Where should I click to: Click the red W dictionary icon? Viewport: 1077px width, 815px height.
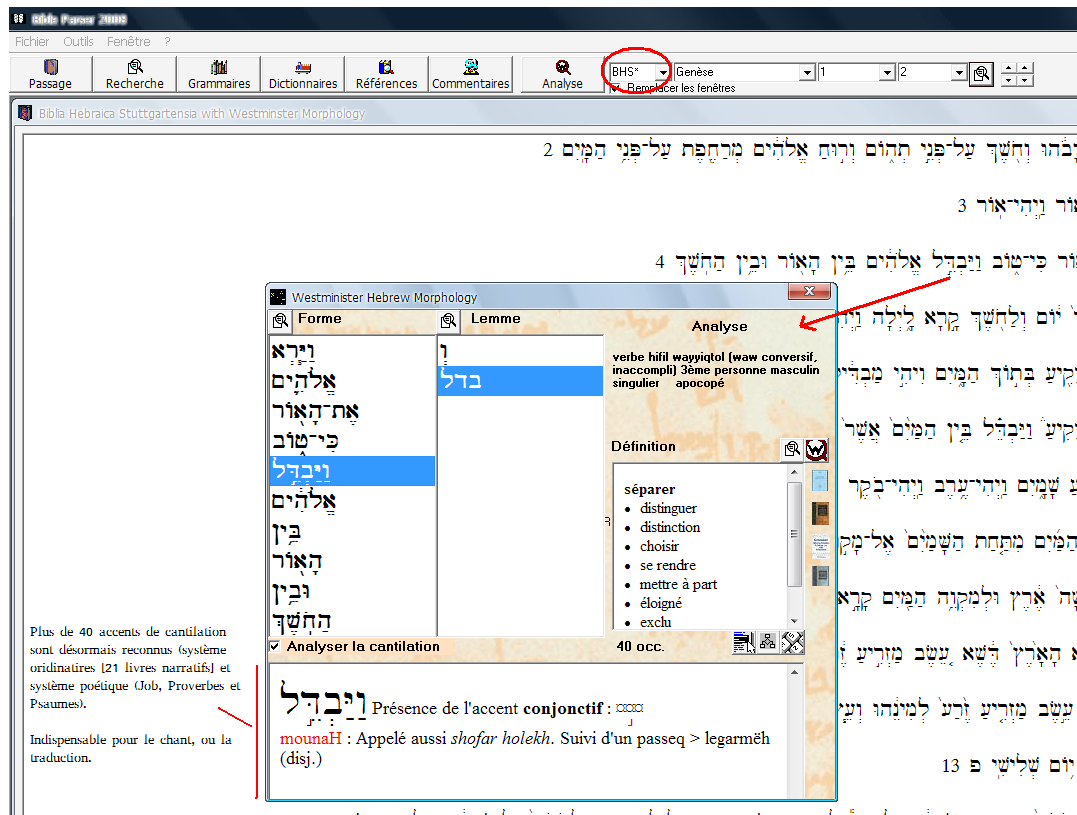(x=816, y=450)
